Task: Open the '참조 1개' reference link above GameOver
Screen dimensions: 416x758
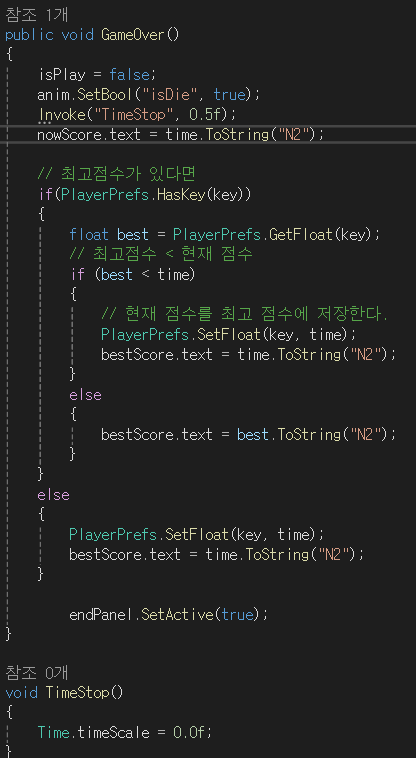Action: point(37,15)
